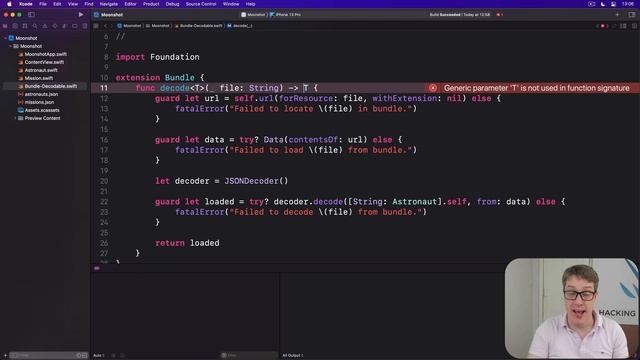The image size is (640, 360).
Task: Open the editor options lines icon
Action: (623, 26)
